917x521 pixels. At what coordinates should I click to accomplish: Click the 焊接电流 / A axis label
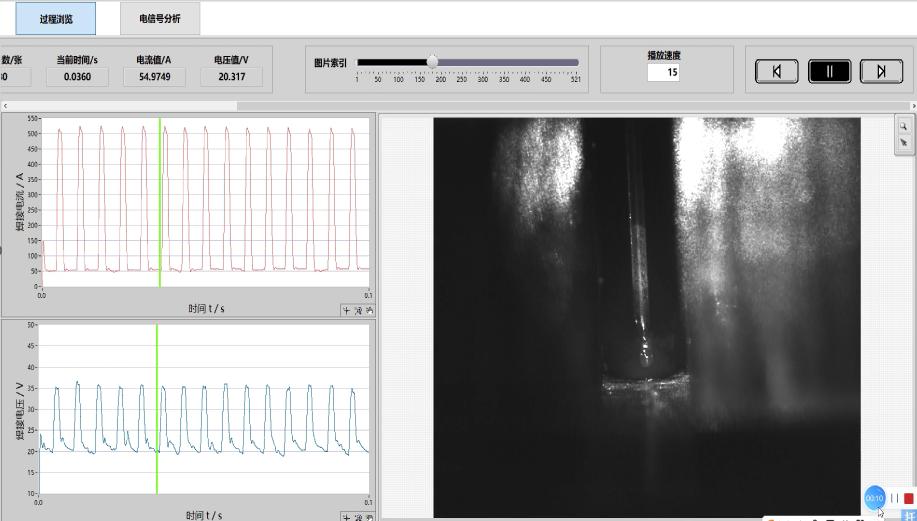pos(19,201)
